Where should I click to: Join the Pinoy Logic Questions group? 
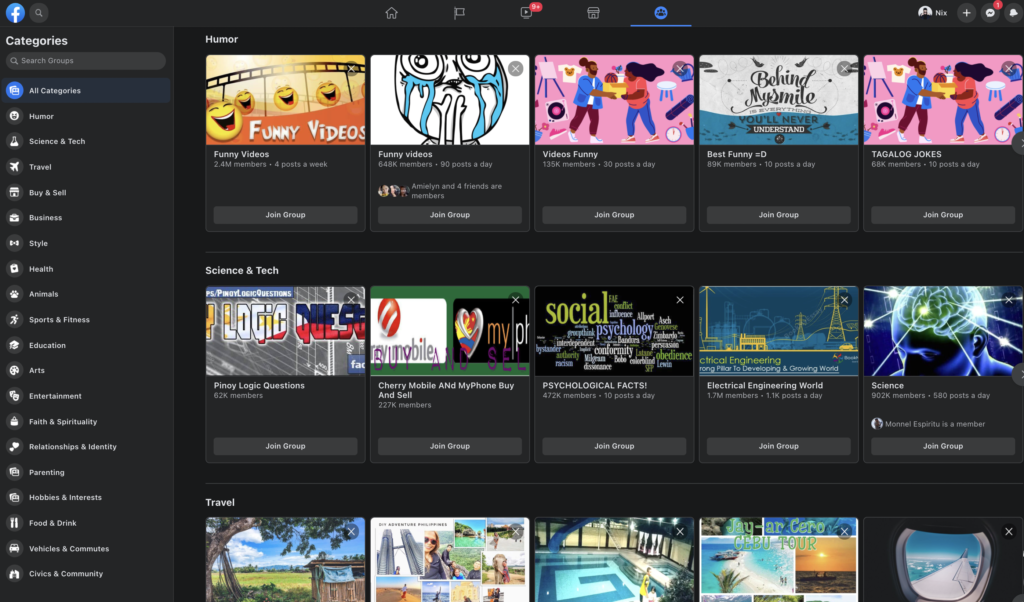coord(285,446)
